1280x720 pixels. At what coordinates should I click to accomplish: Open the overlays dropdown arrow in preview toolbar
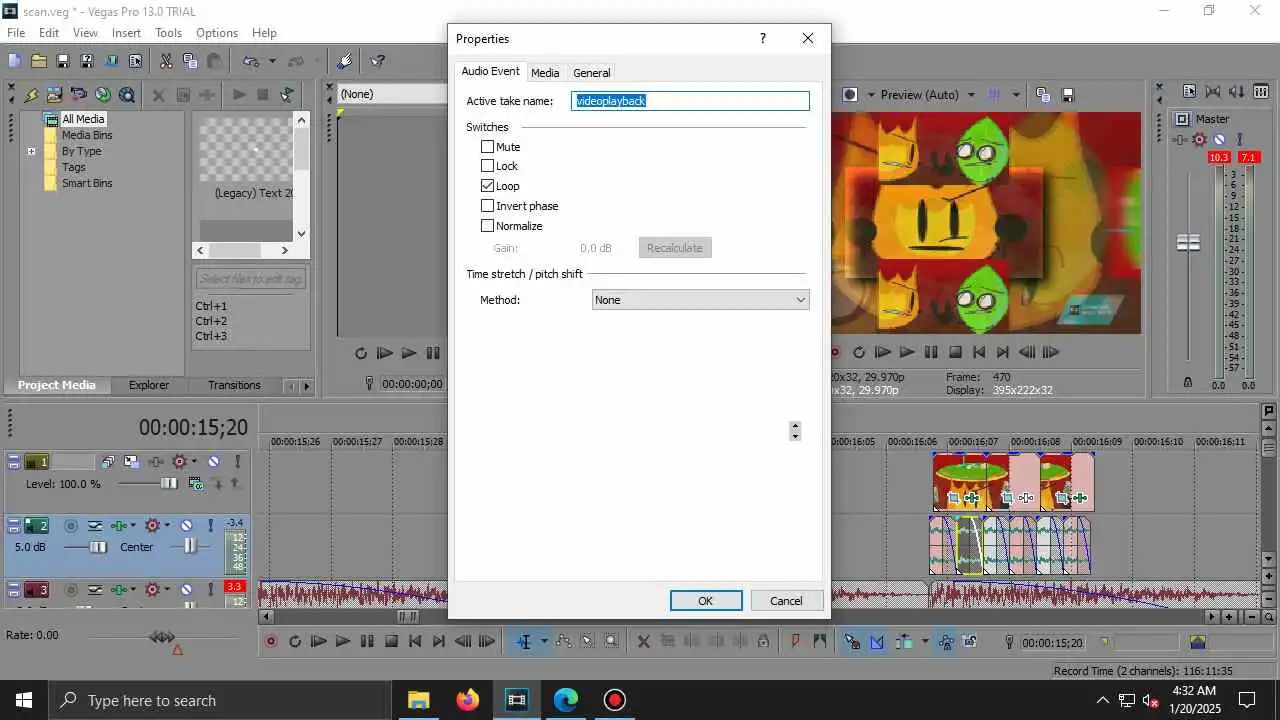[1016, 95]
